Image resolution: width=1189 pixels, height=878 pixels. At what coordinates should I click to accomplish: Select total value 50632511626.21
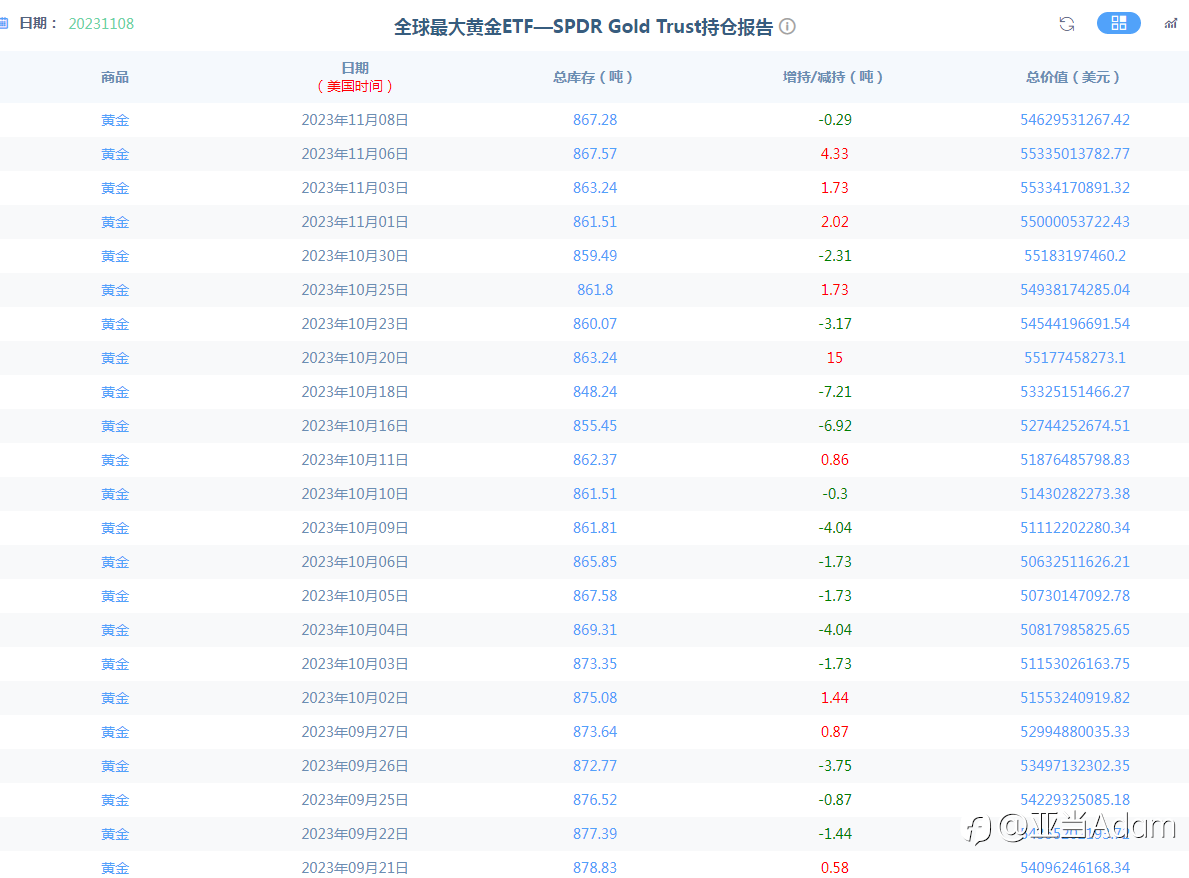[x=1074, y=562]
